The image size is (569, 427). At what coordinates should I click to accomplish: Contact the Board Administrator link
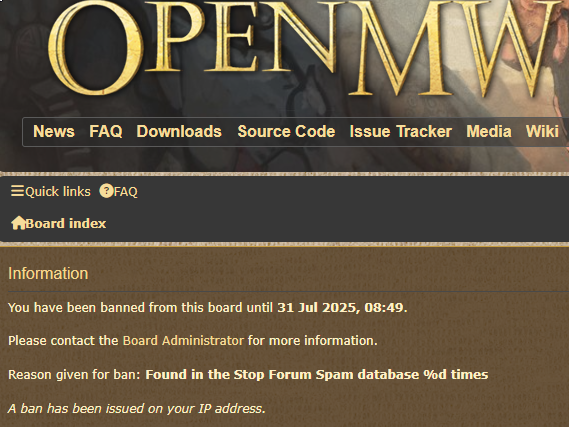tap(183, 341)
